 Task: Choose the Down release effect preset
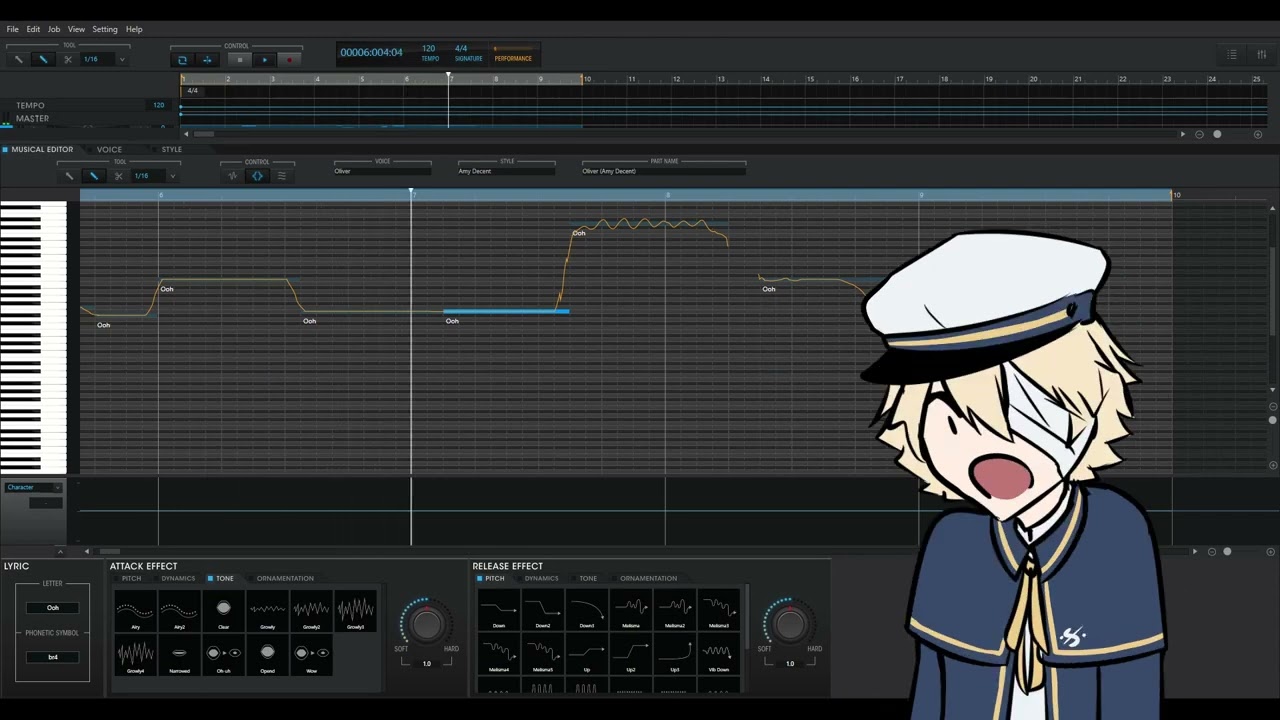(498, 611)
